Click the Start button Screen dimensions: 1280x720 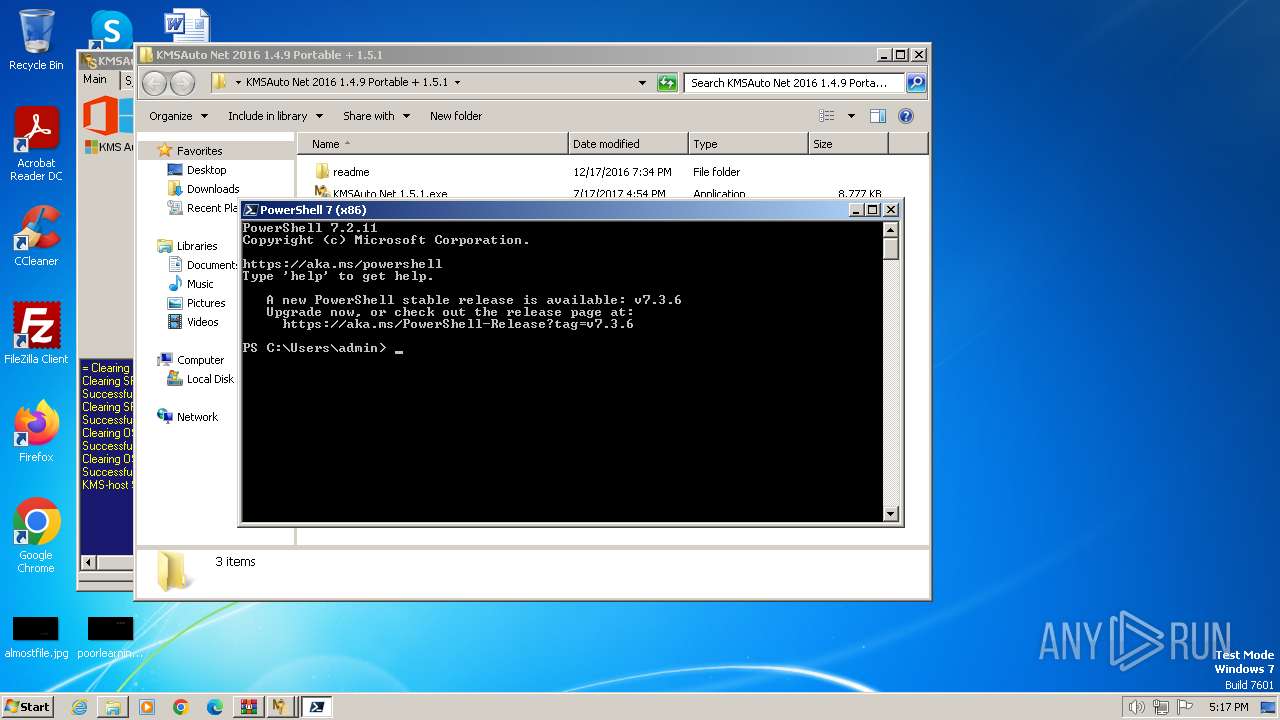pyautogui.click(x=27, y=707)
